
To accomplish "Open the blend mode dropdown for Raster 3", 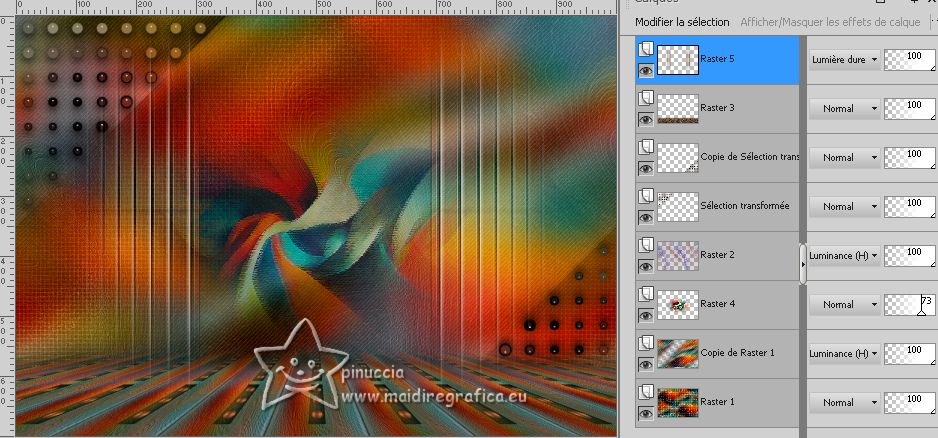I will 845,109.
